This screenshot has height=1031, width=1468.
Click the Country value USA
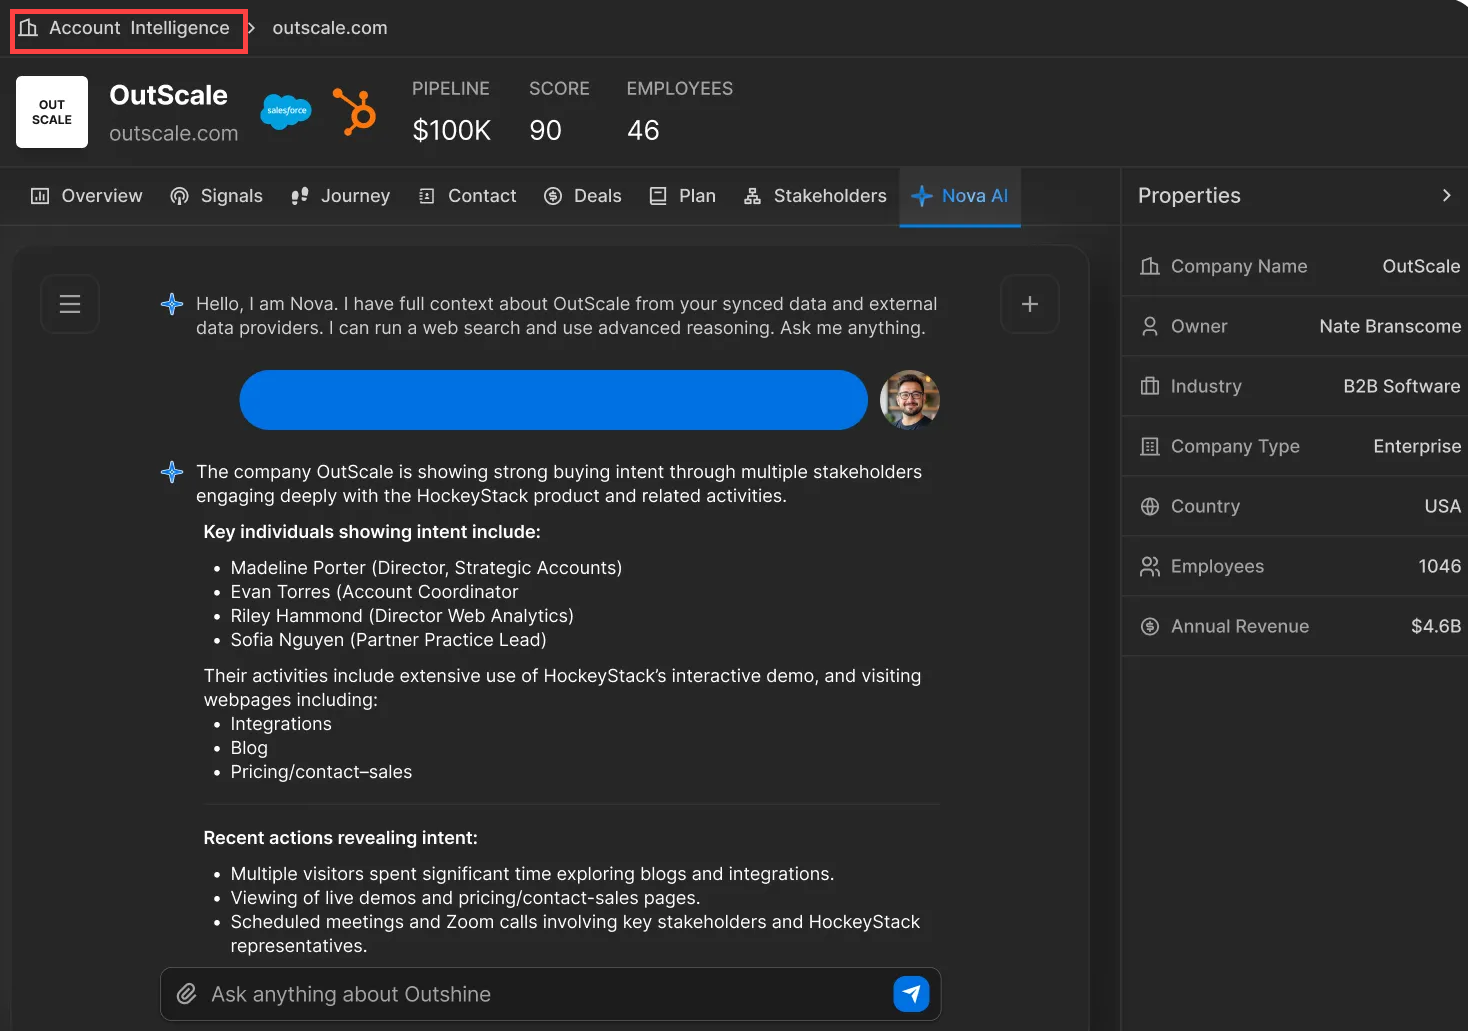coord(1442,506)
